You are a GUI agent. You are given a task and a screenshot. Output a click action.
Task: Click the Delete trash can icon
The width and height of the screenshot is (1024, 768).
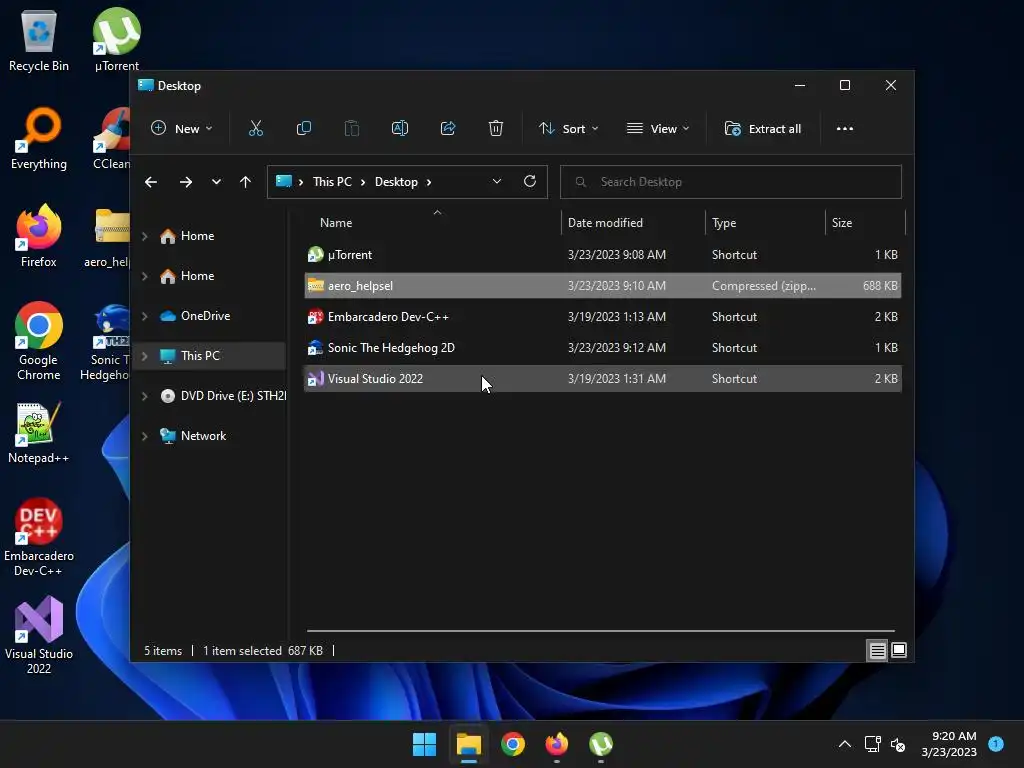[x=496, y=129]
